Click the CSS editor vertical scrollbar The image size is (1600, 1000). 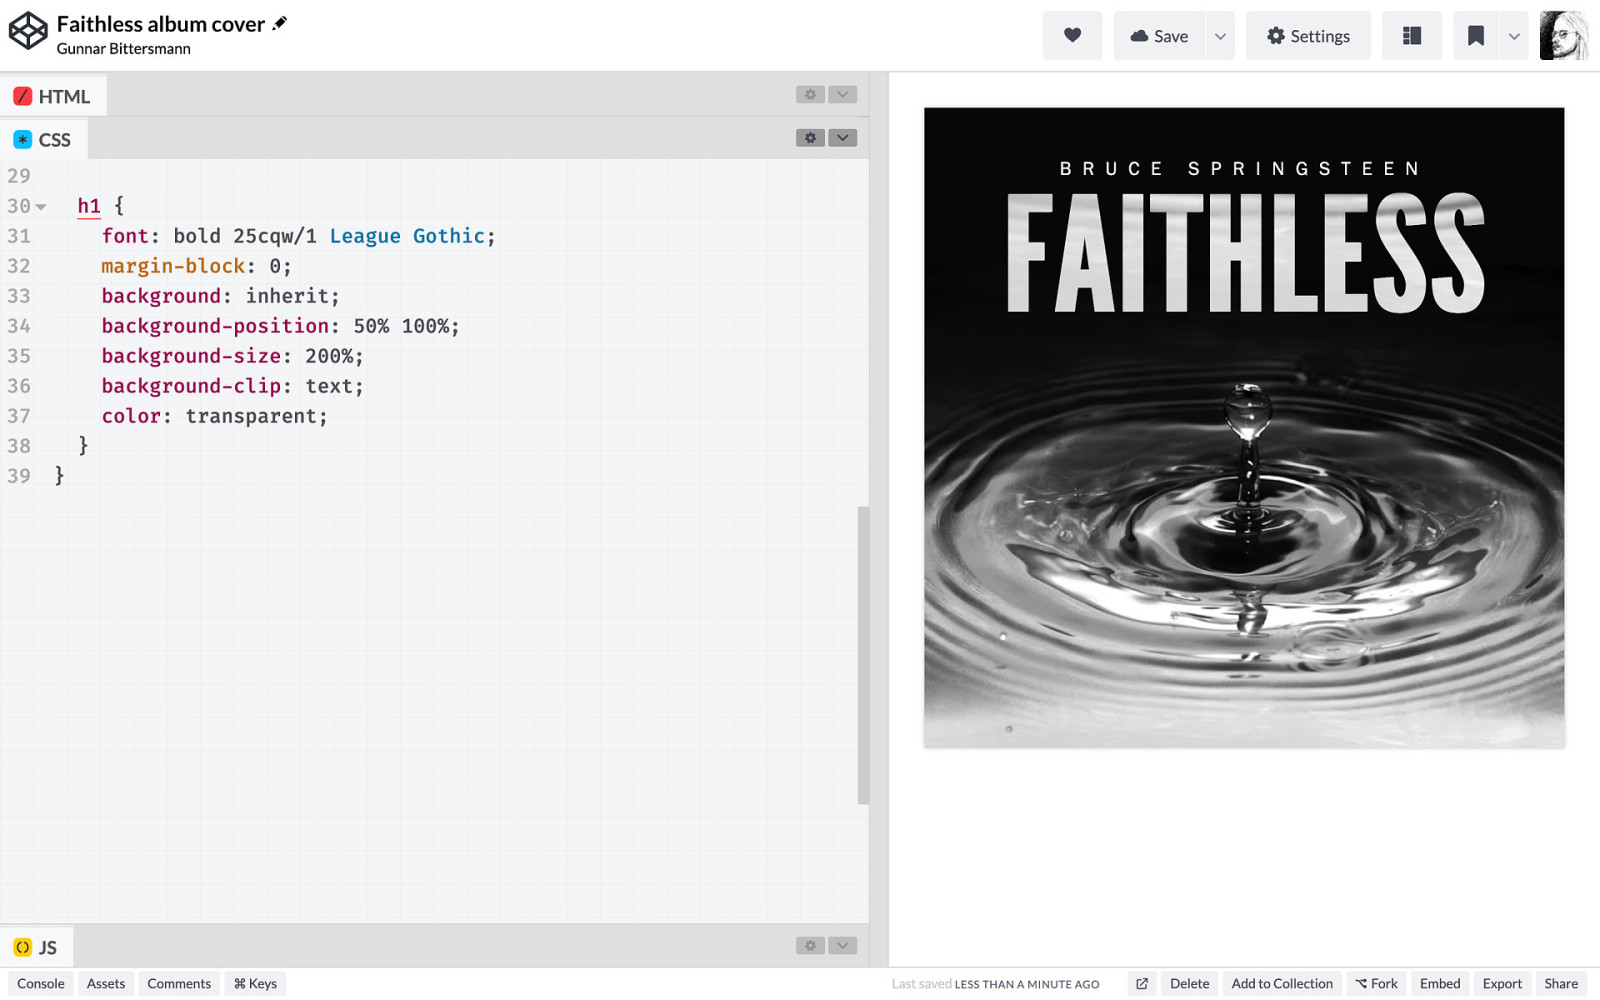coord(863,655)
